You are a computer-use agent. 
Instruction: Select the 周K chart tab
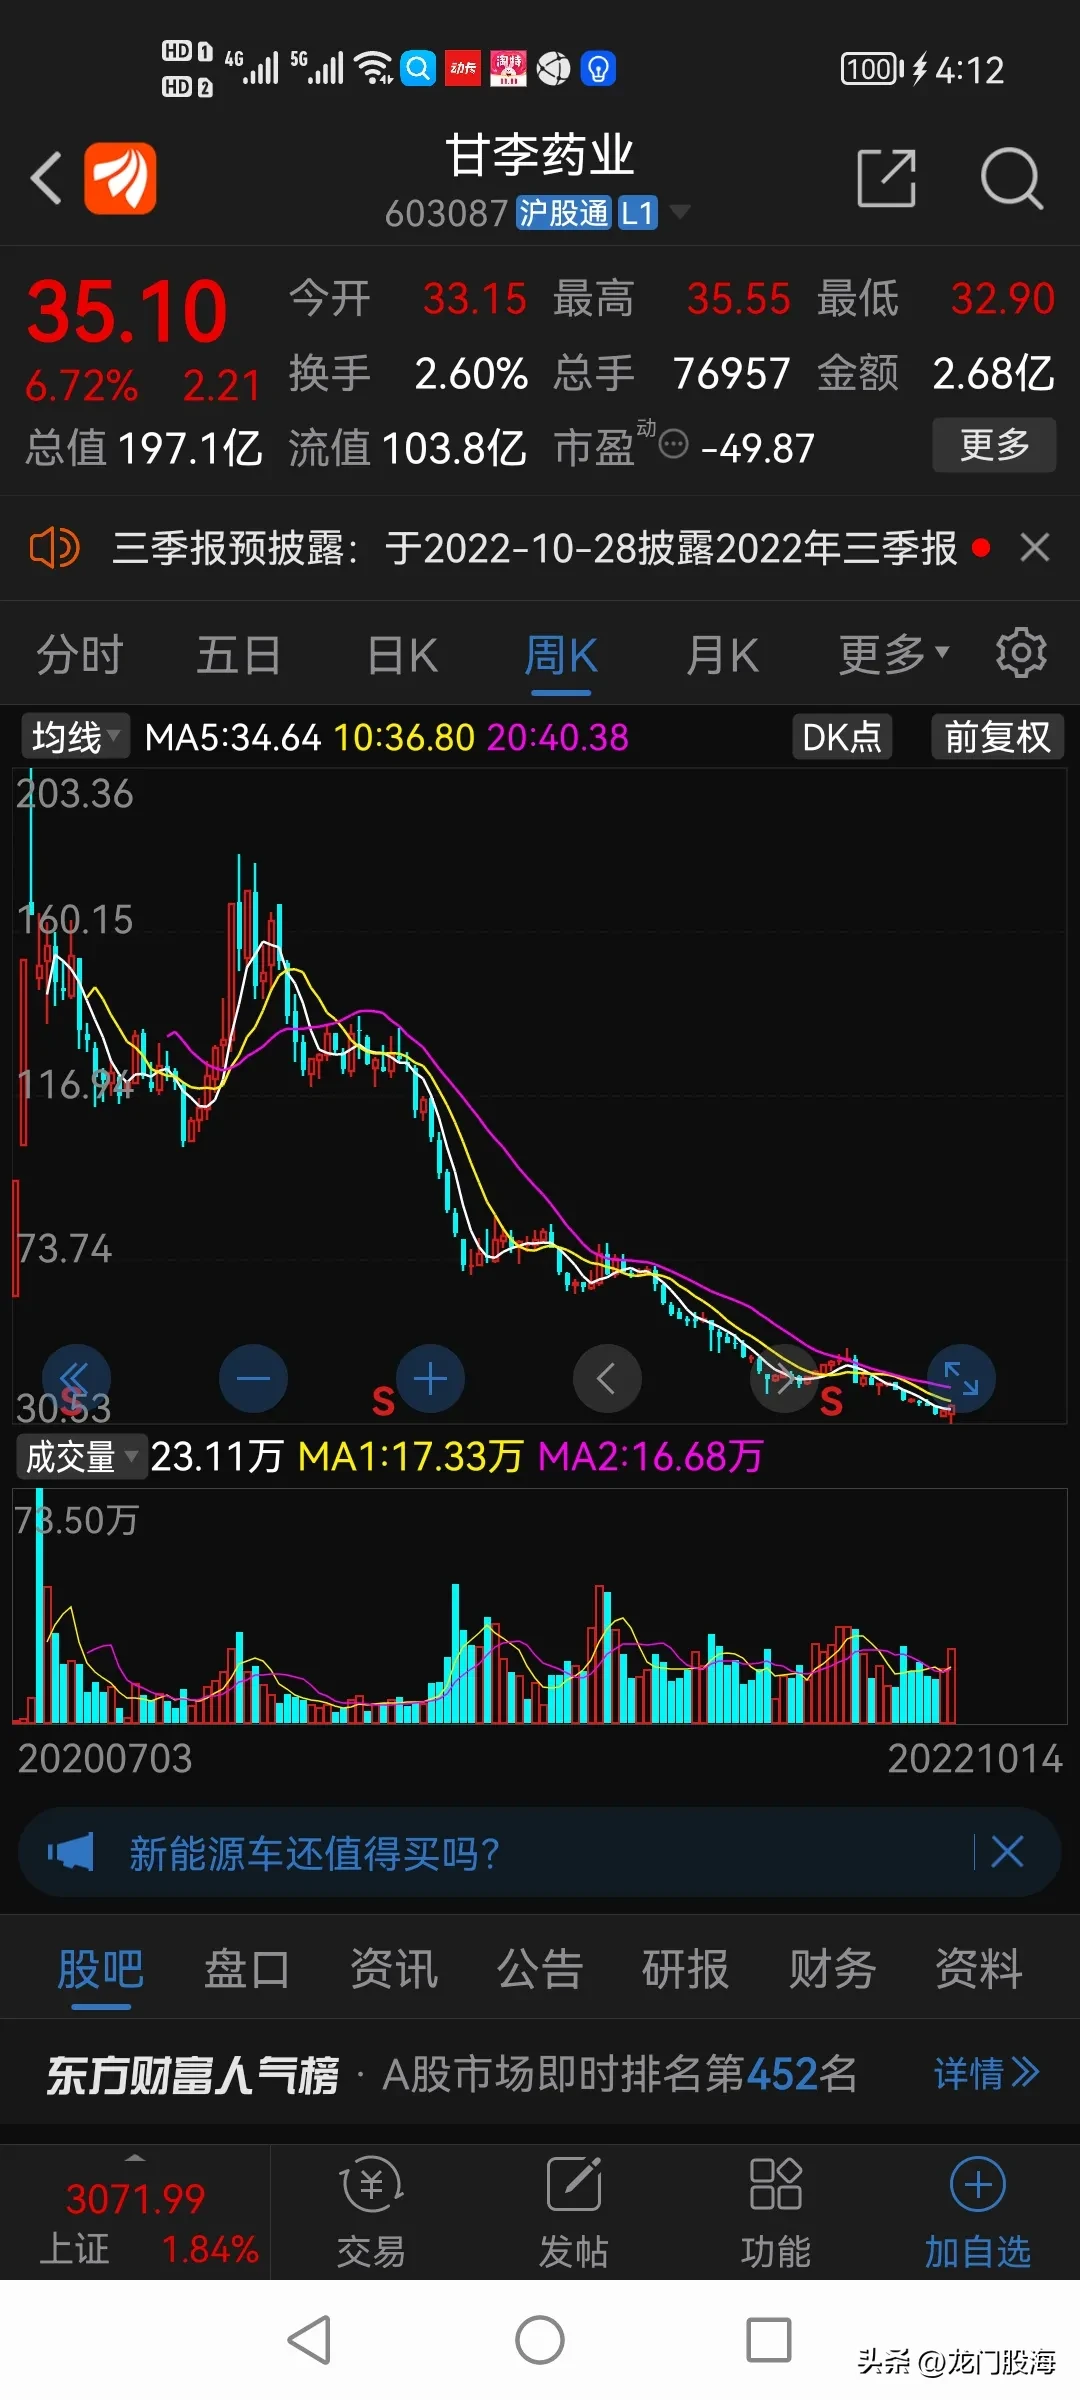(x=561, y=657)
